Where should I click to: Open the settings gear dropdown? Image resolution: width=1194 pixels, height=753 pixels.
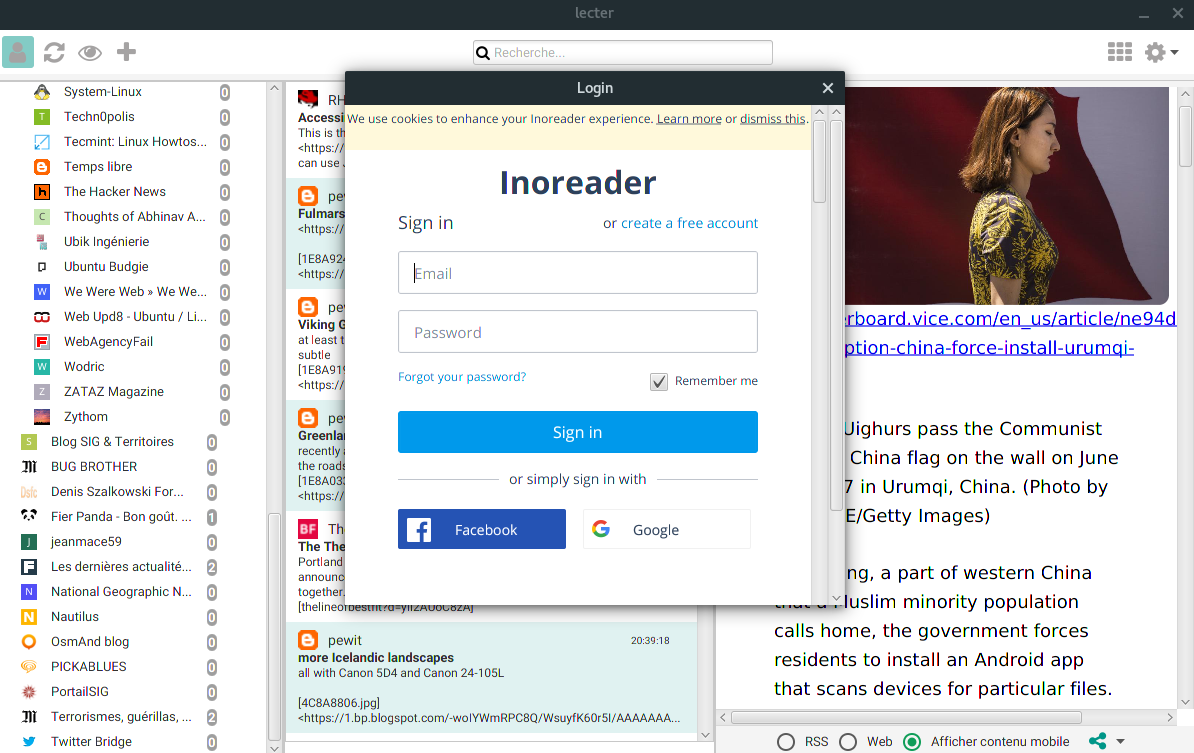click(1161, 52)
